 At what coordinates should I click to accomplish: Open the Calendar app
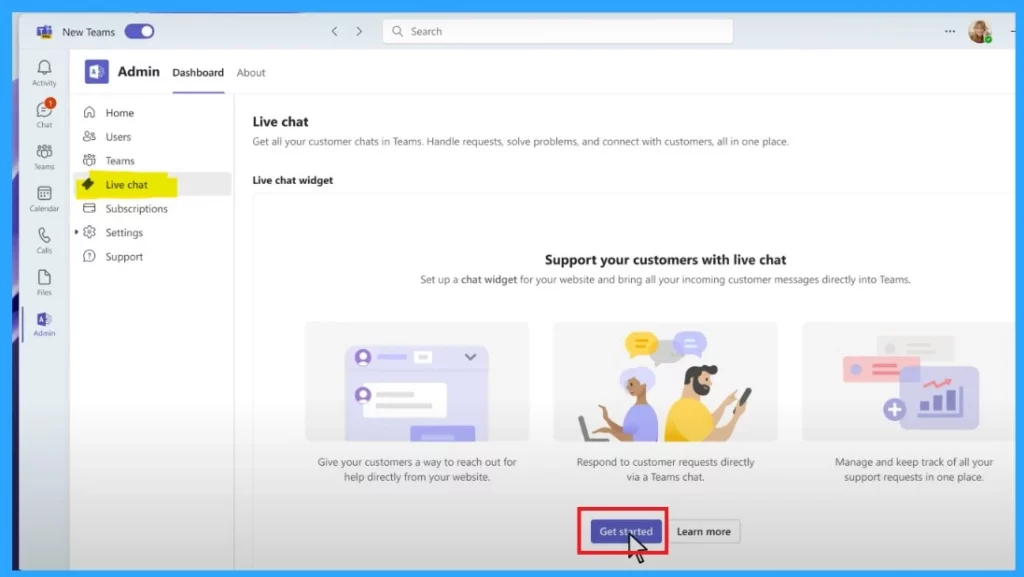click(44, 198)
